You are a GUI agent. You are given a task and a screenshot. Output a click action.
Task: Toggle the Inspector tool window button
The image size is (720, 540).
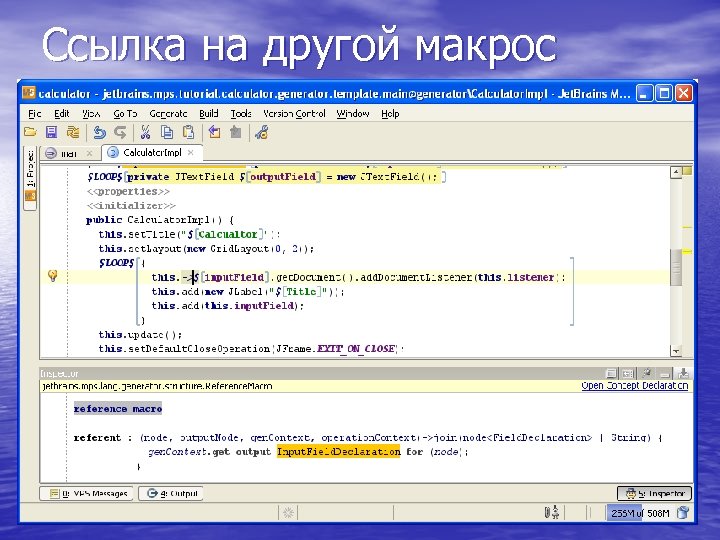click(654, 494)
